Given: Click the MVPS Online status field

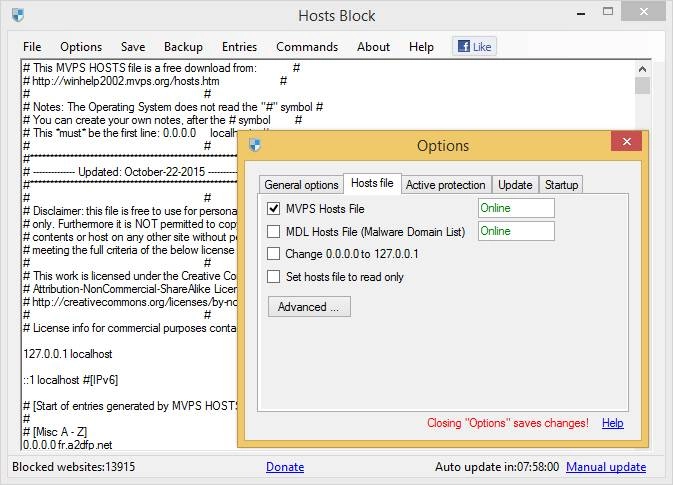Looking at the screenshot, I should (x=516, y=208).
